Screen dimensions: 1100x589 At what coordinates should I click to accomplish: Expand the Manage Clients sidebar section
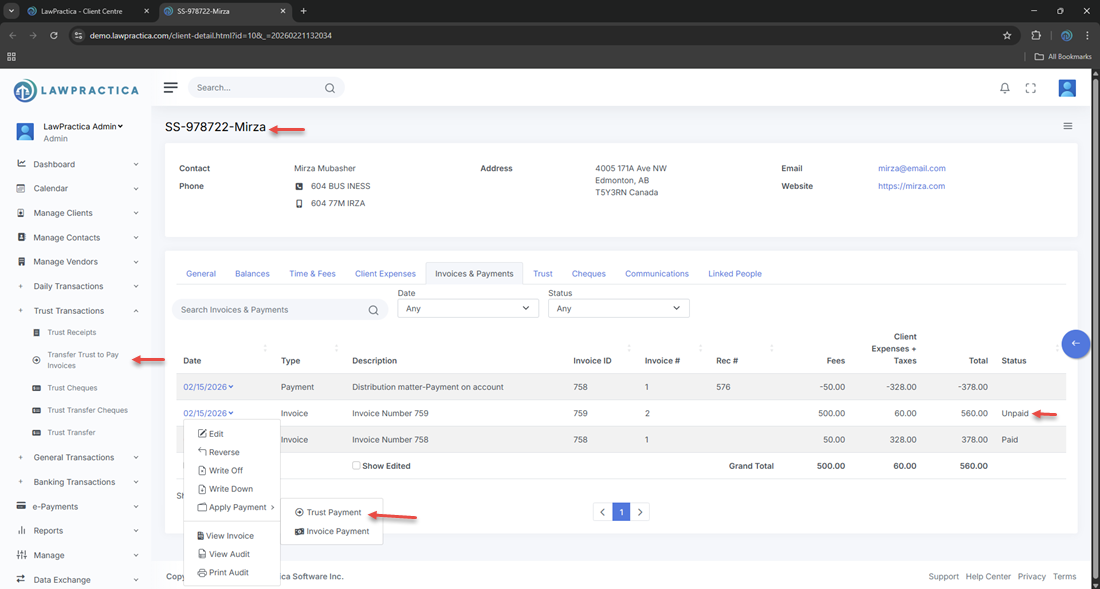[x=76, y=213]
